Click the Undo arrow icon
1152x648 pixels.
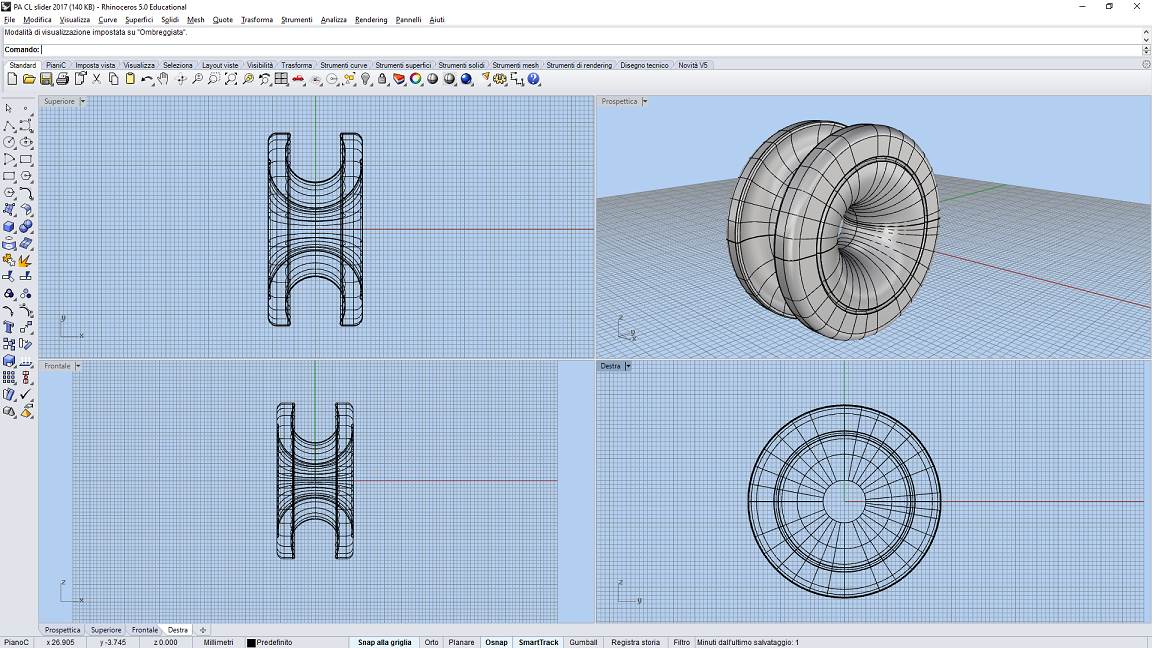pyautogui.click(x=147, y=79)
